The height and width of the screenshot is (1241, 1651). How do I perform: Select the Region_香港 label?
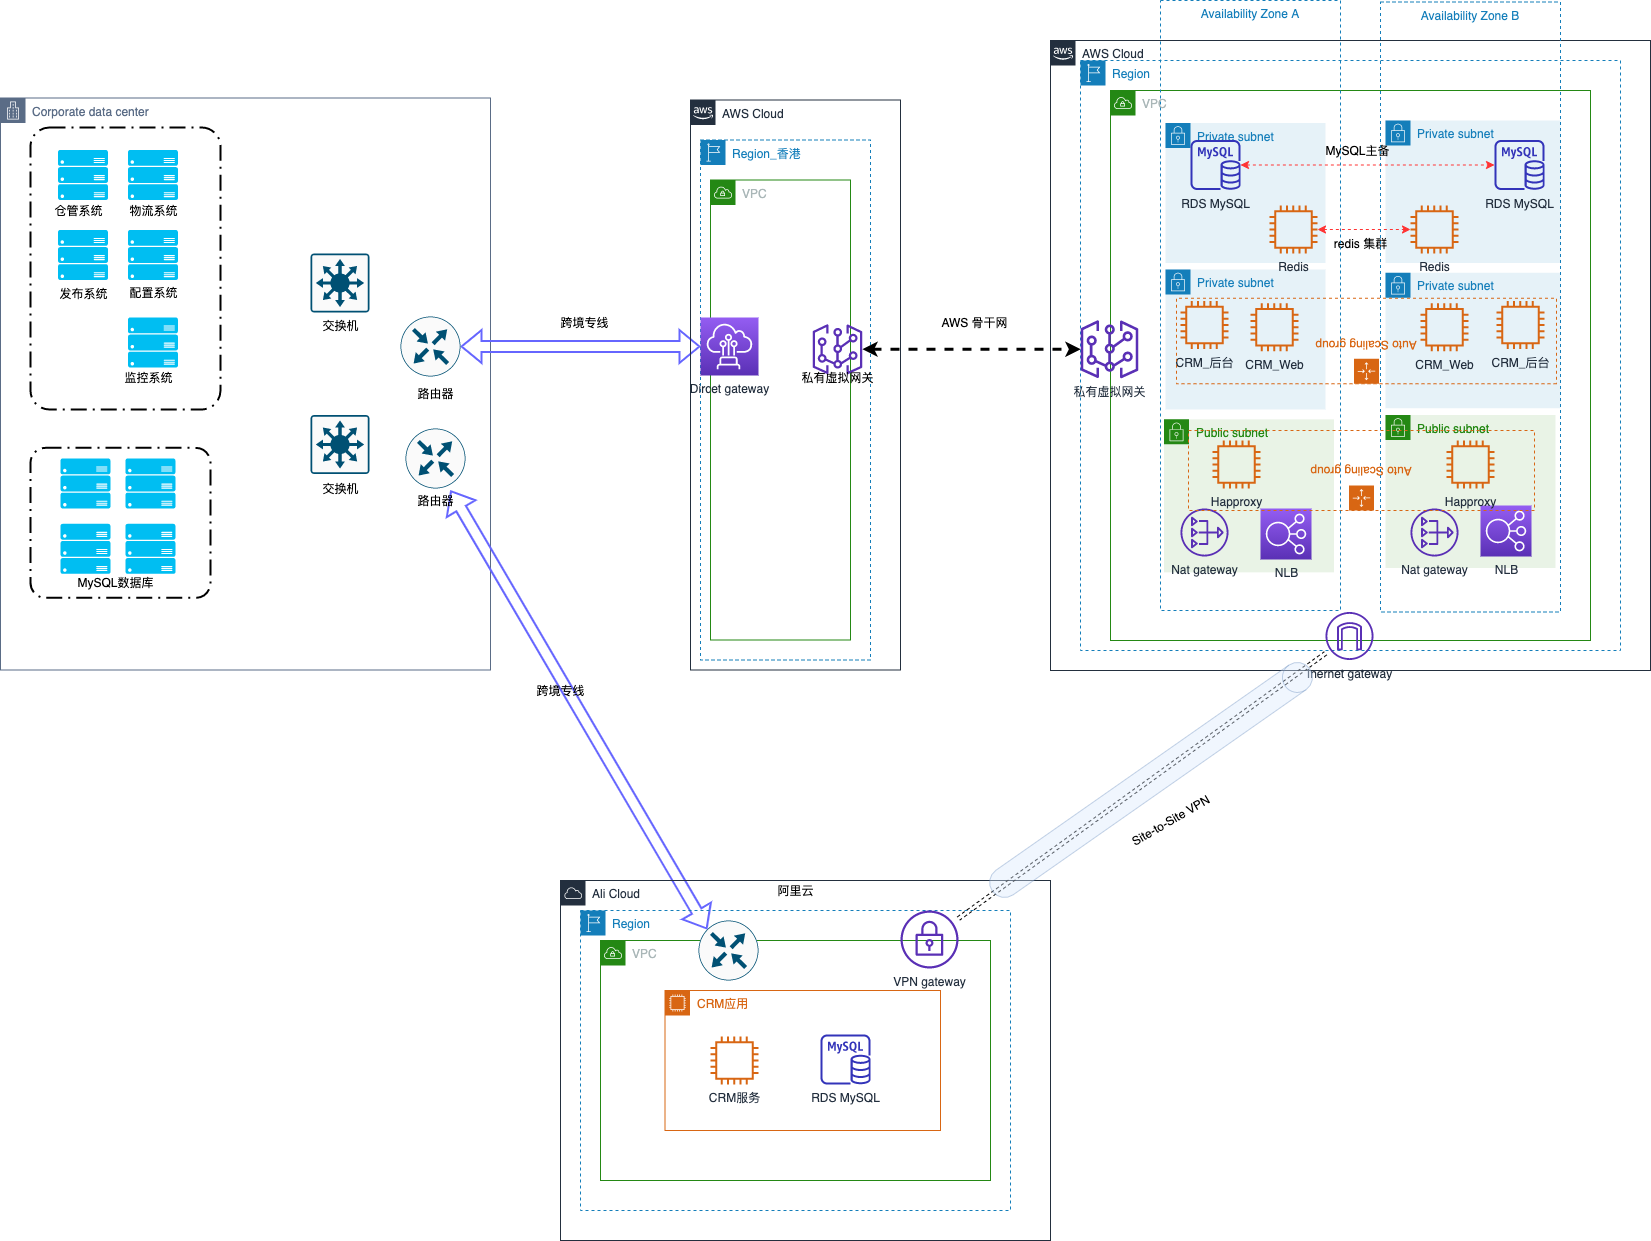(766, 154)
